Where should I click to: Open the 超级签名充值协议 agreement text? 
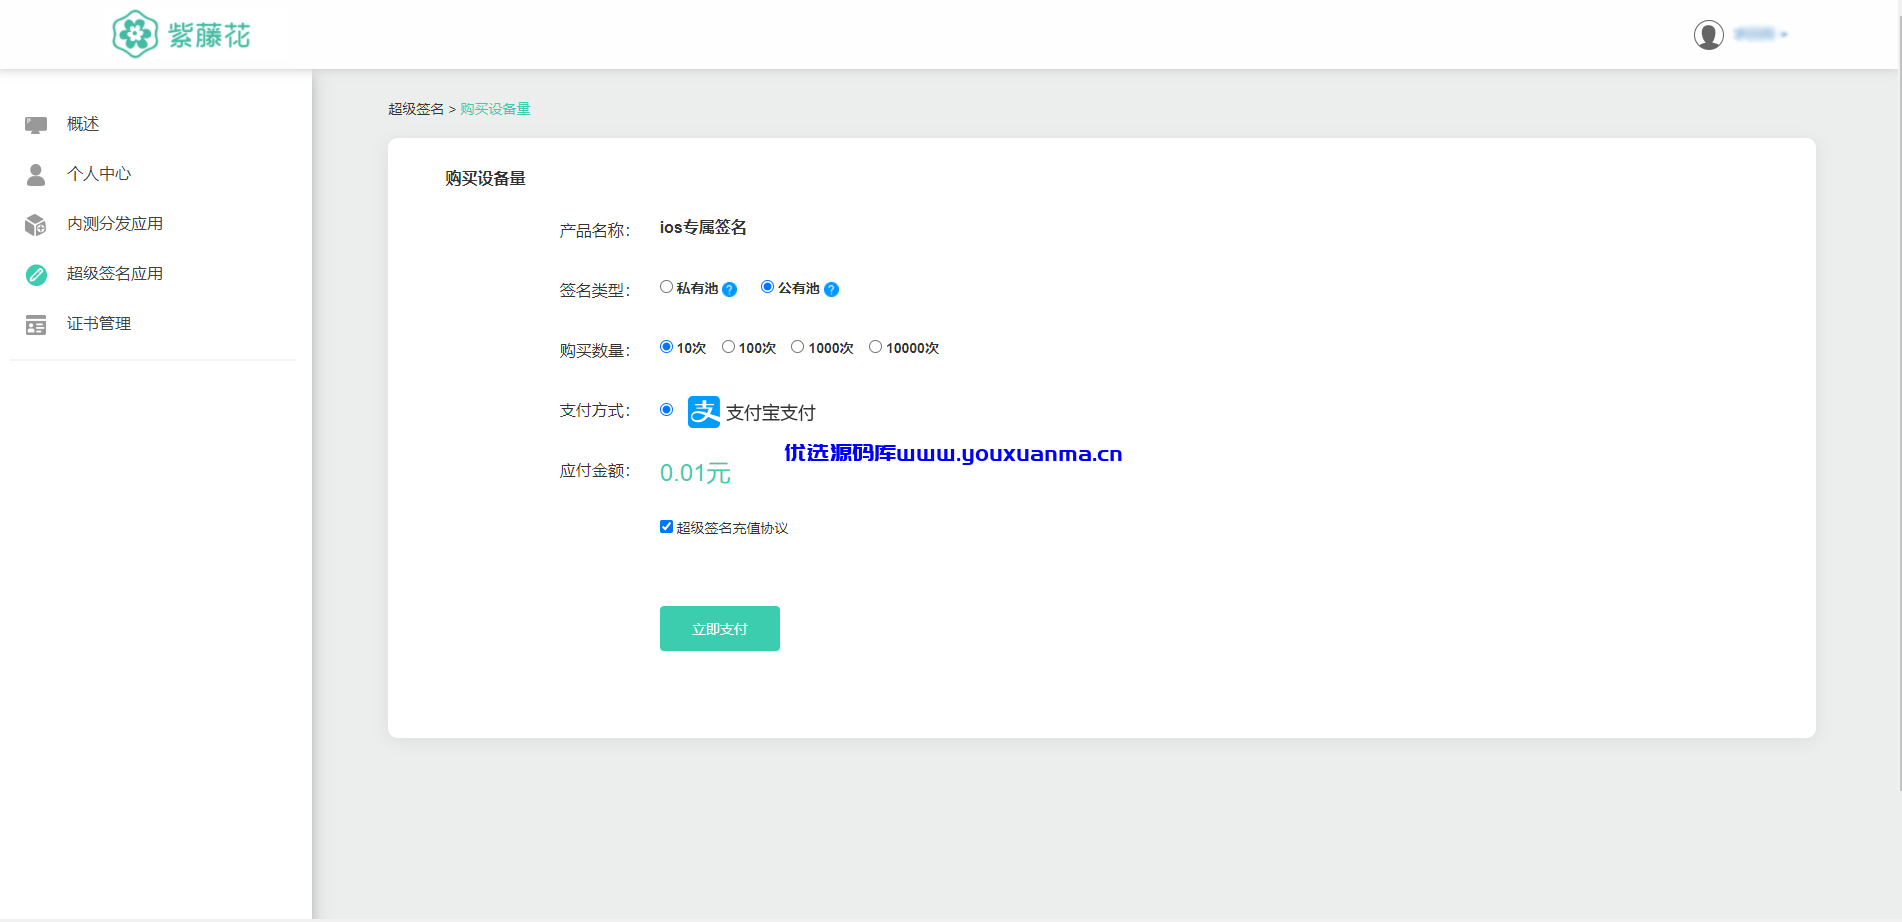pyautogui.click(x=732, y=528)
